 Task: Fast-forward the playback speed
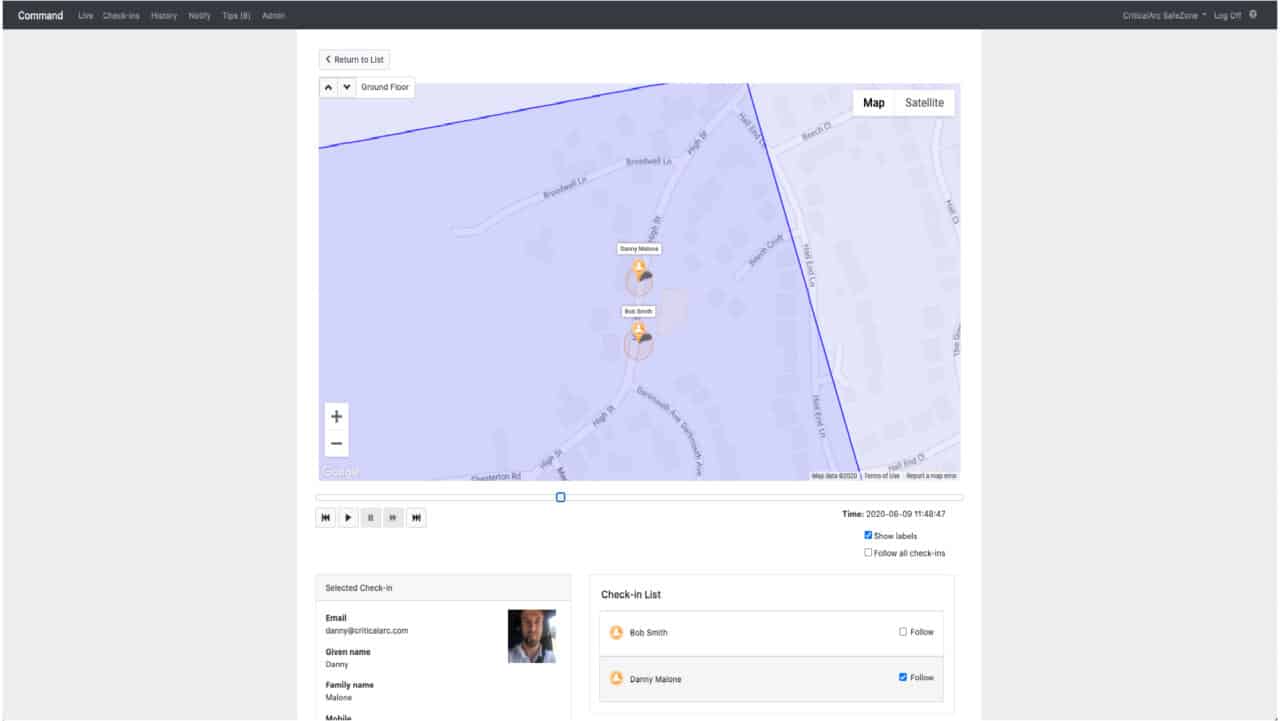[393, 517]
